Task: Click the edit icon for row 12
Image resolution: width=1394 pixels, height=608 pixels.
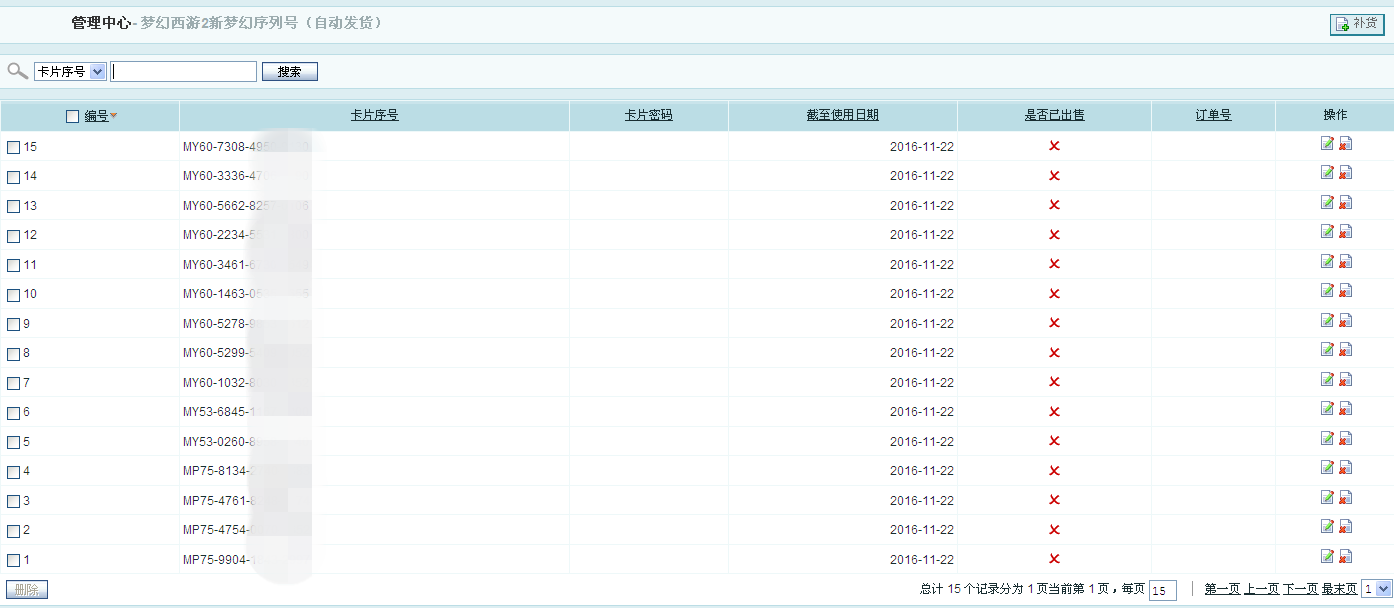Action: click(1327, 232)
